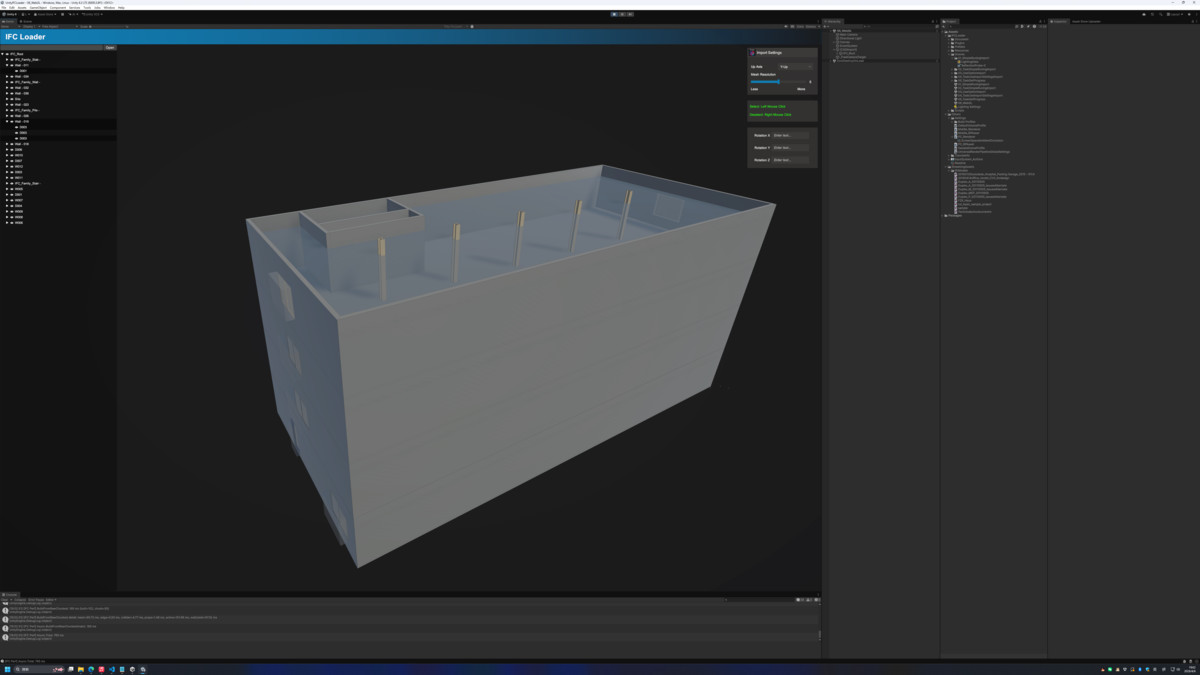Adjust the Mesh Resolution slider
Screen dimensions: 1200x675
tap(779, 82)
